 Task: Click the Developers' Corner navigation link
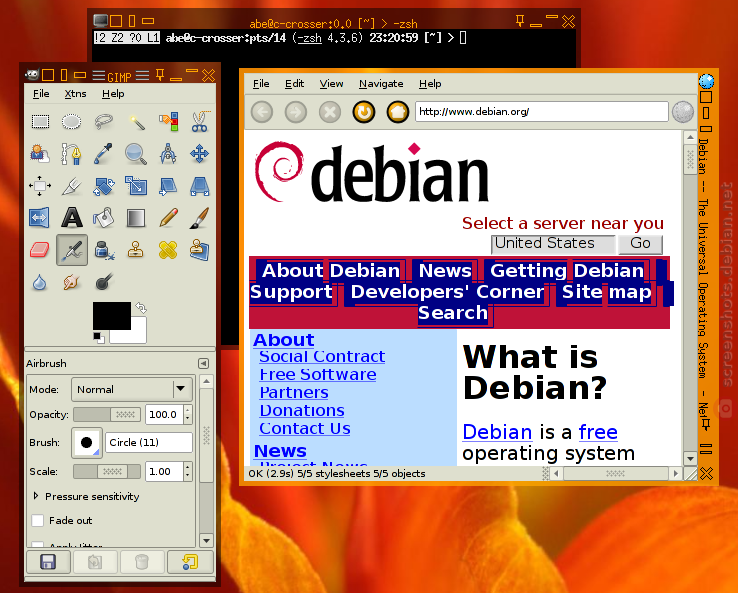point(448,292)
